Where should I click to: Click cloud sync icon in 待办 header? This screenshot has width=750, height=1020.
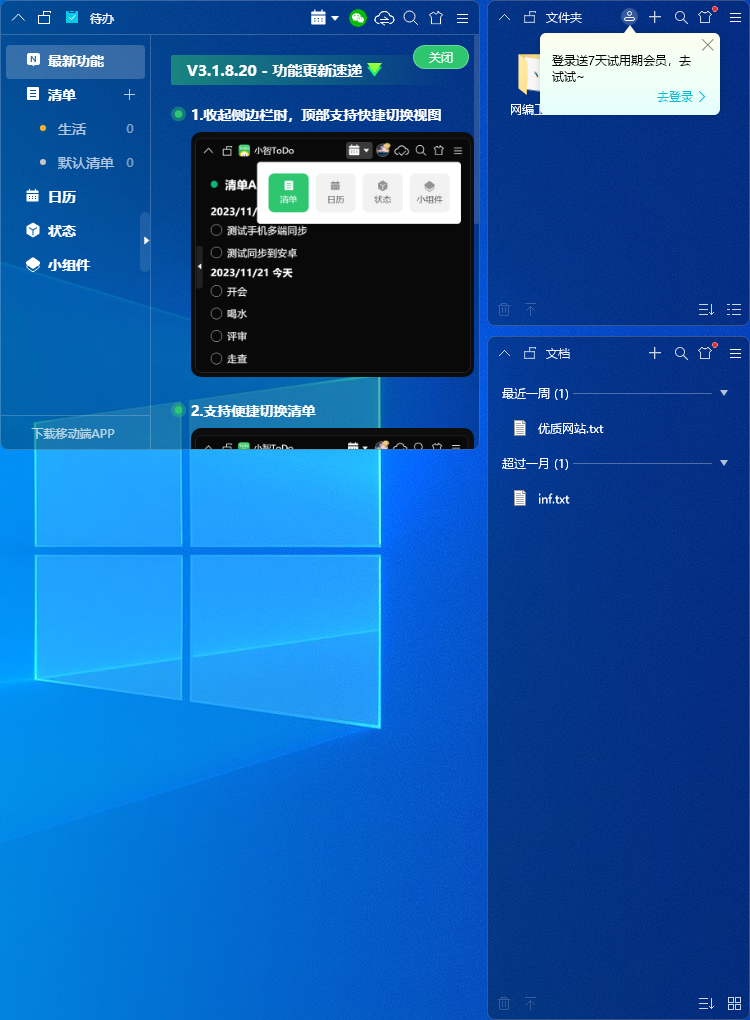coord(384,18)
